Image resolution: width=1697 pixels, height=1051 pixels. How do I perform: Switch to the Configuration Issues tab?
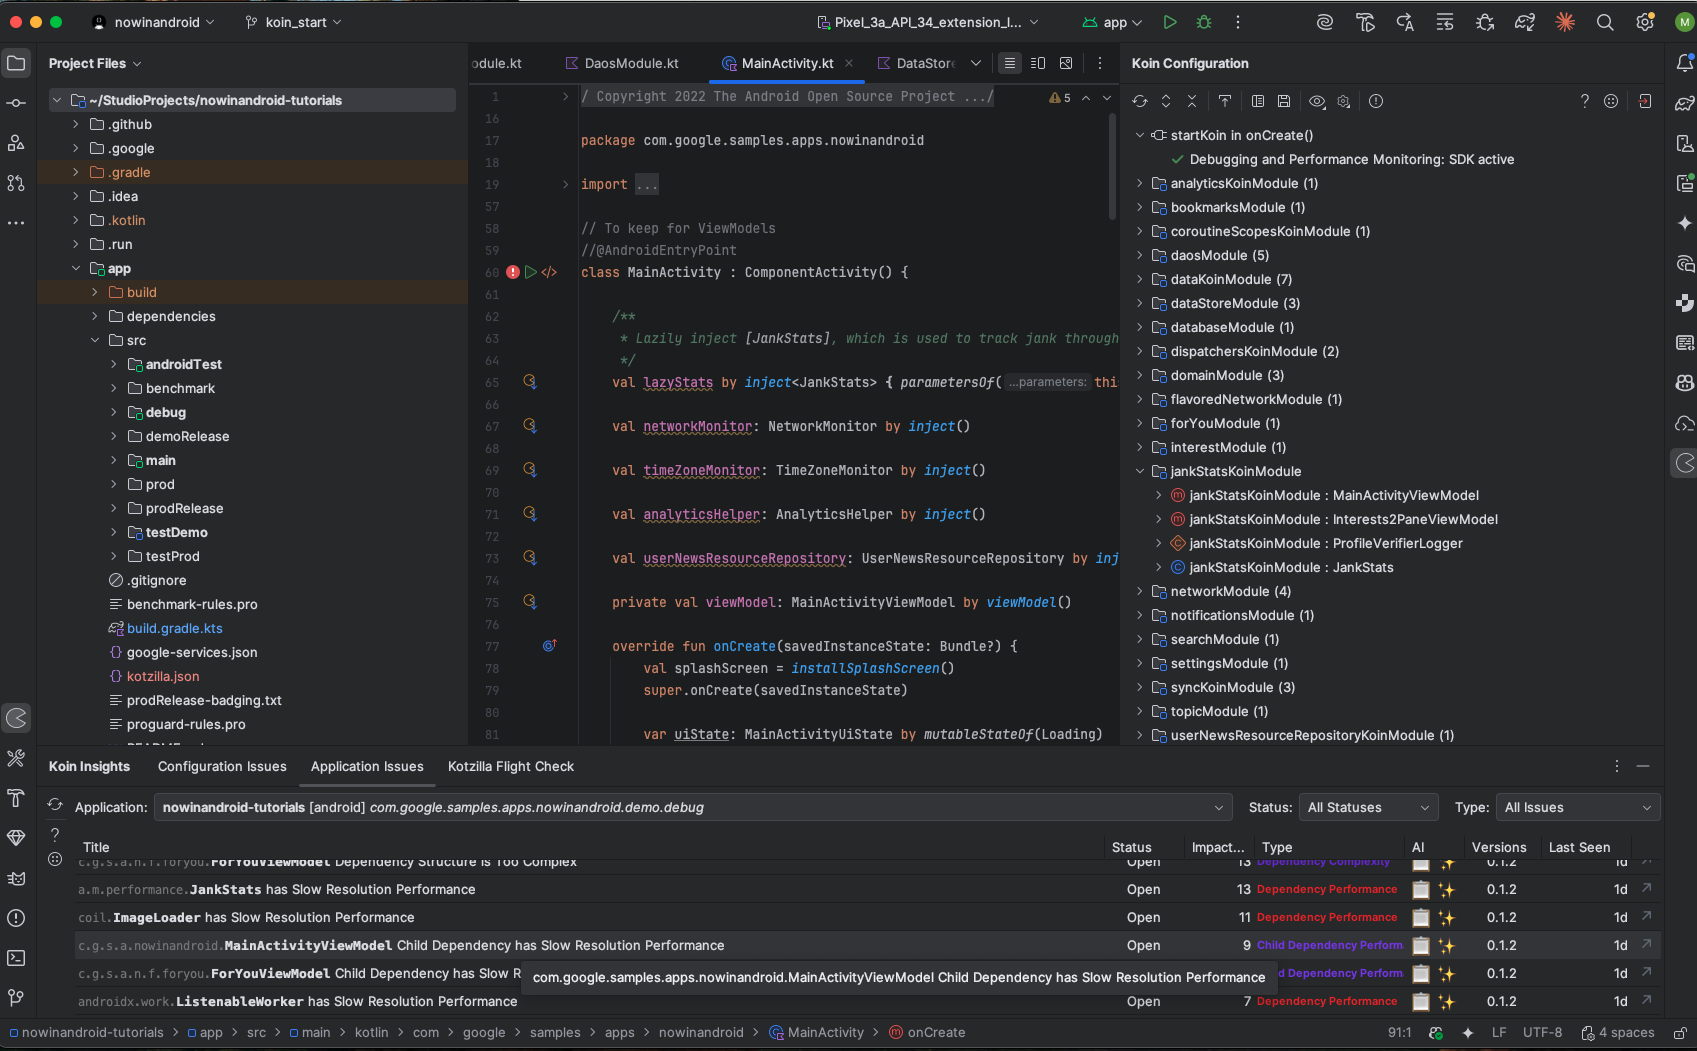pos(222,766)
